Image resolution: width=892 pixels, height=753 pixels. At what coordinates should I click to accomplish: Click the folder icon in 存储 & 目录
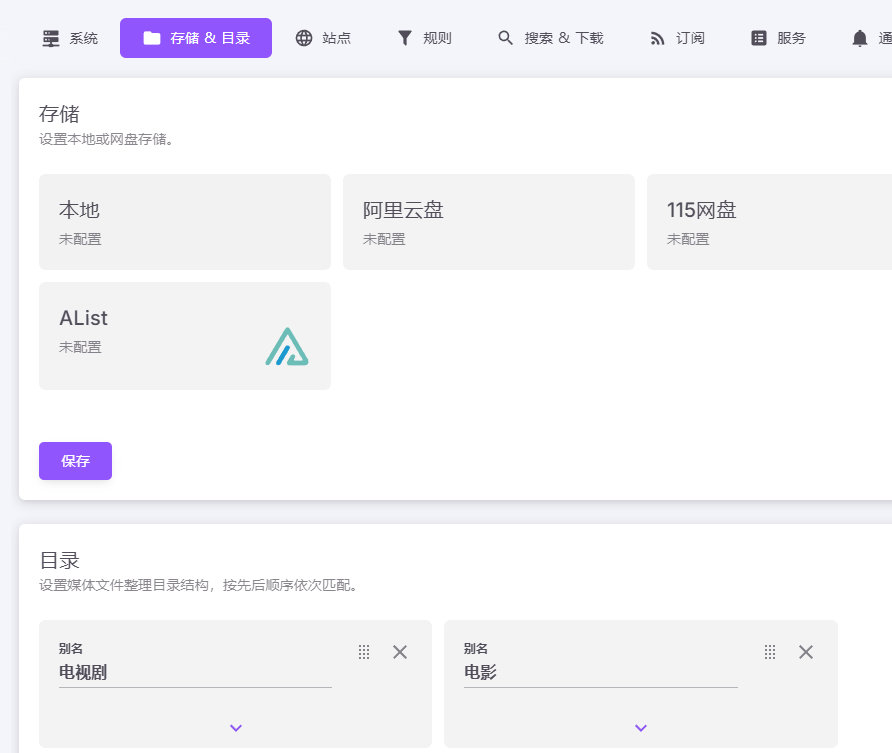coord(152,38)
